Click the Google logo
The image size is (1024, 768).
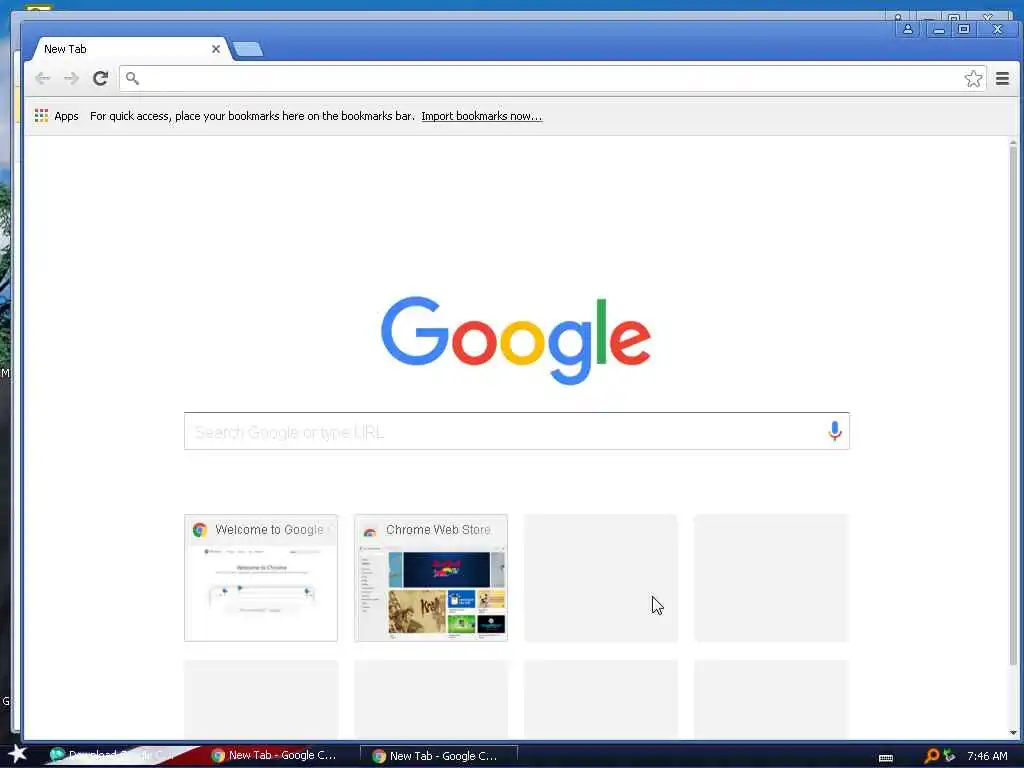pos(516,340)
